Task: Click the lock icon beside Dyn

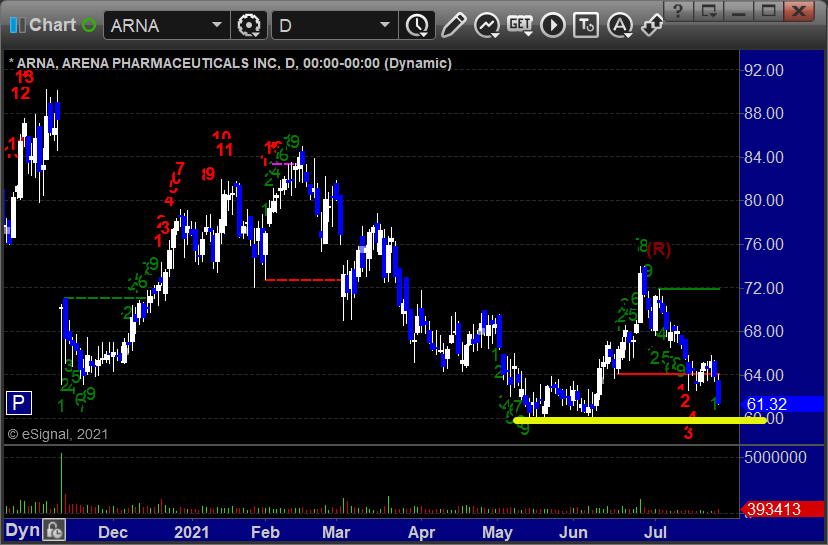Action: click(54, 530)
